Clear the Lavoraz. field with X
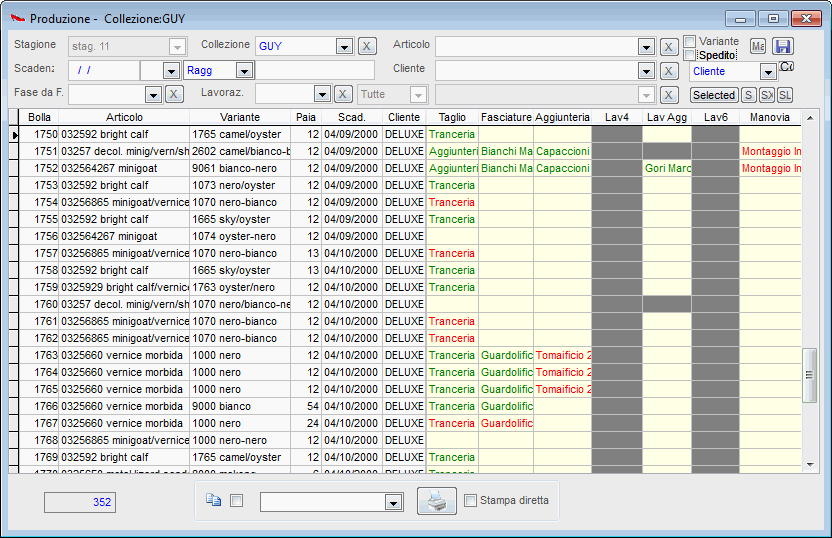 coord(343,94)
